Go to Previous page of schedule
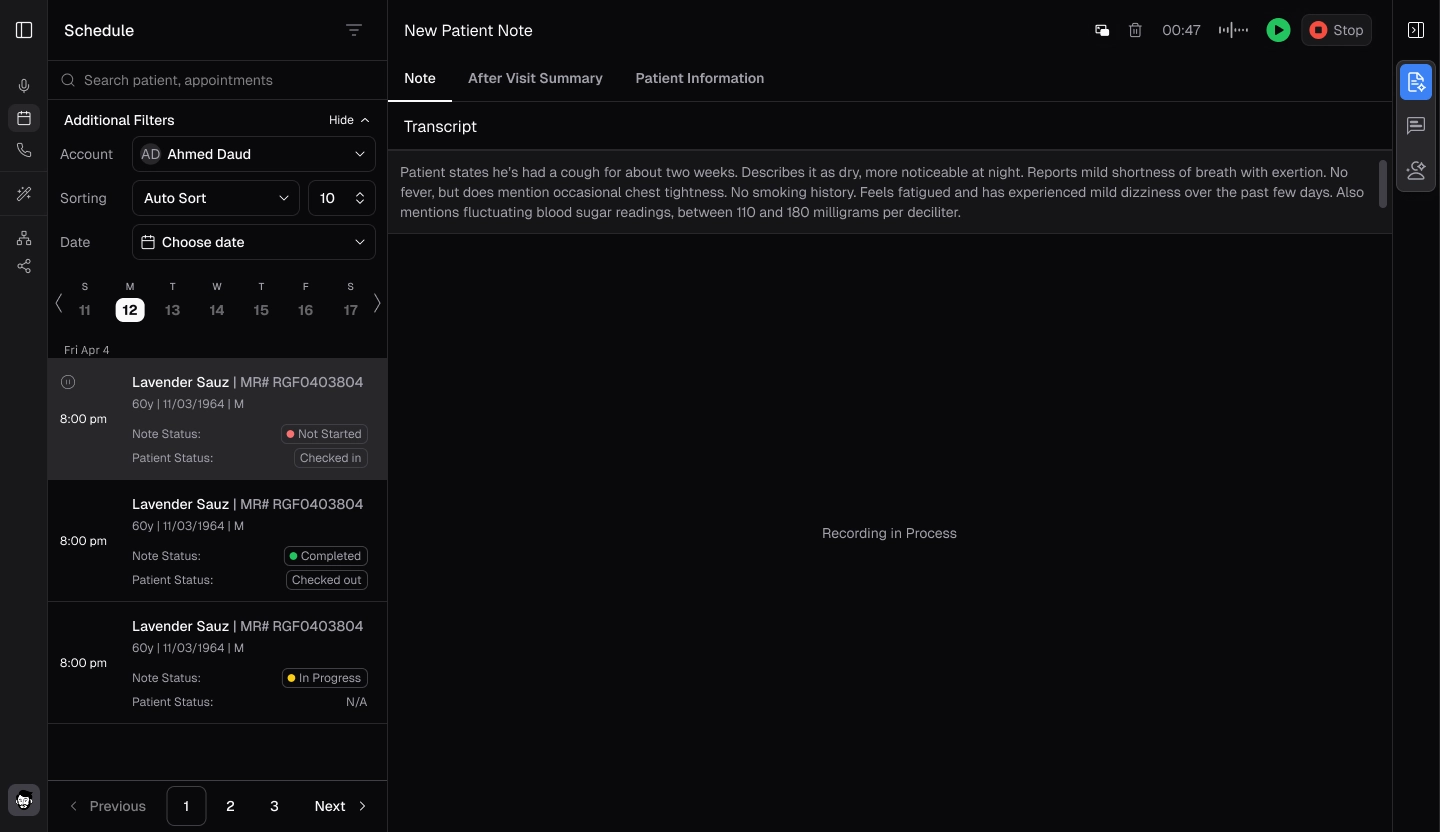 pyautogui.click(x=107, y=806)
